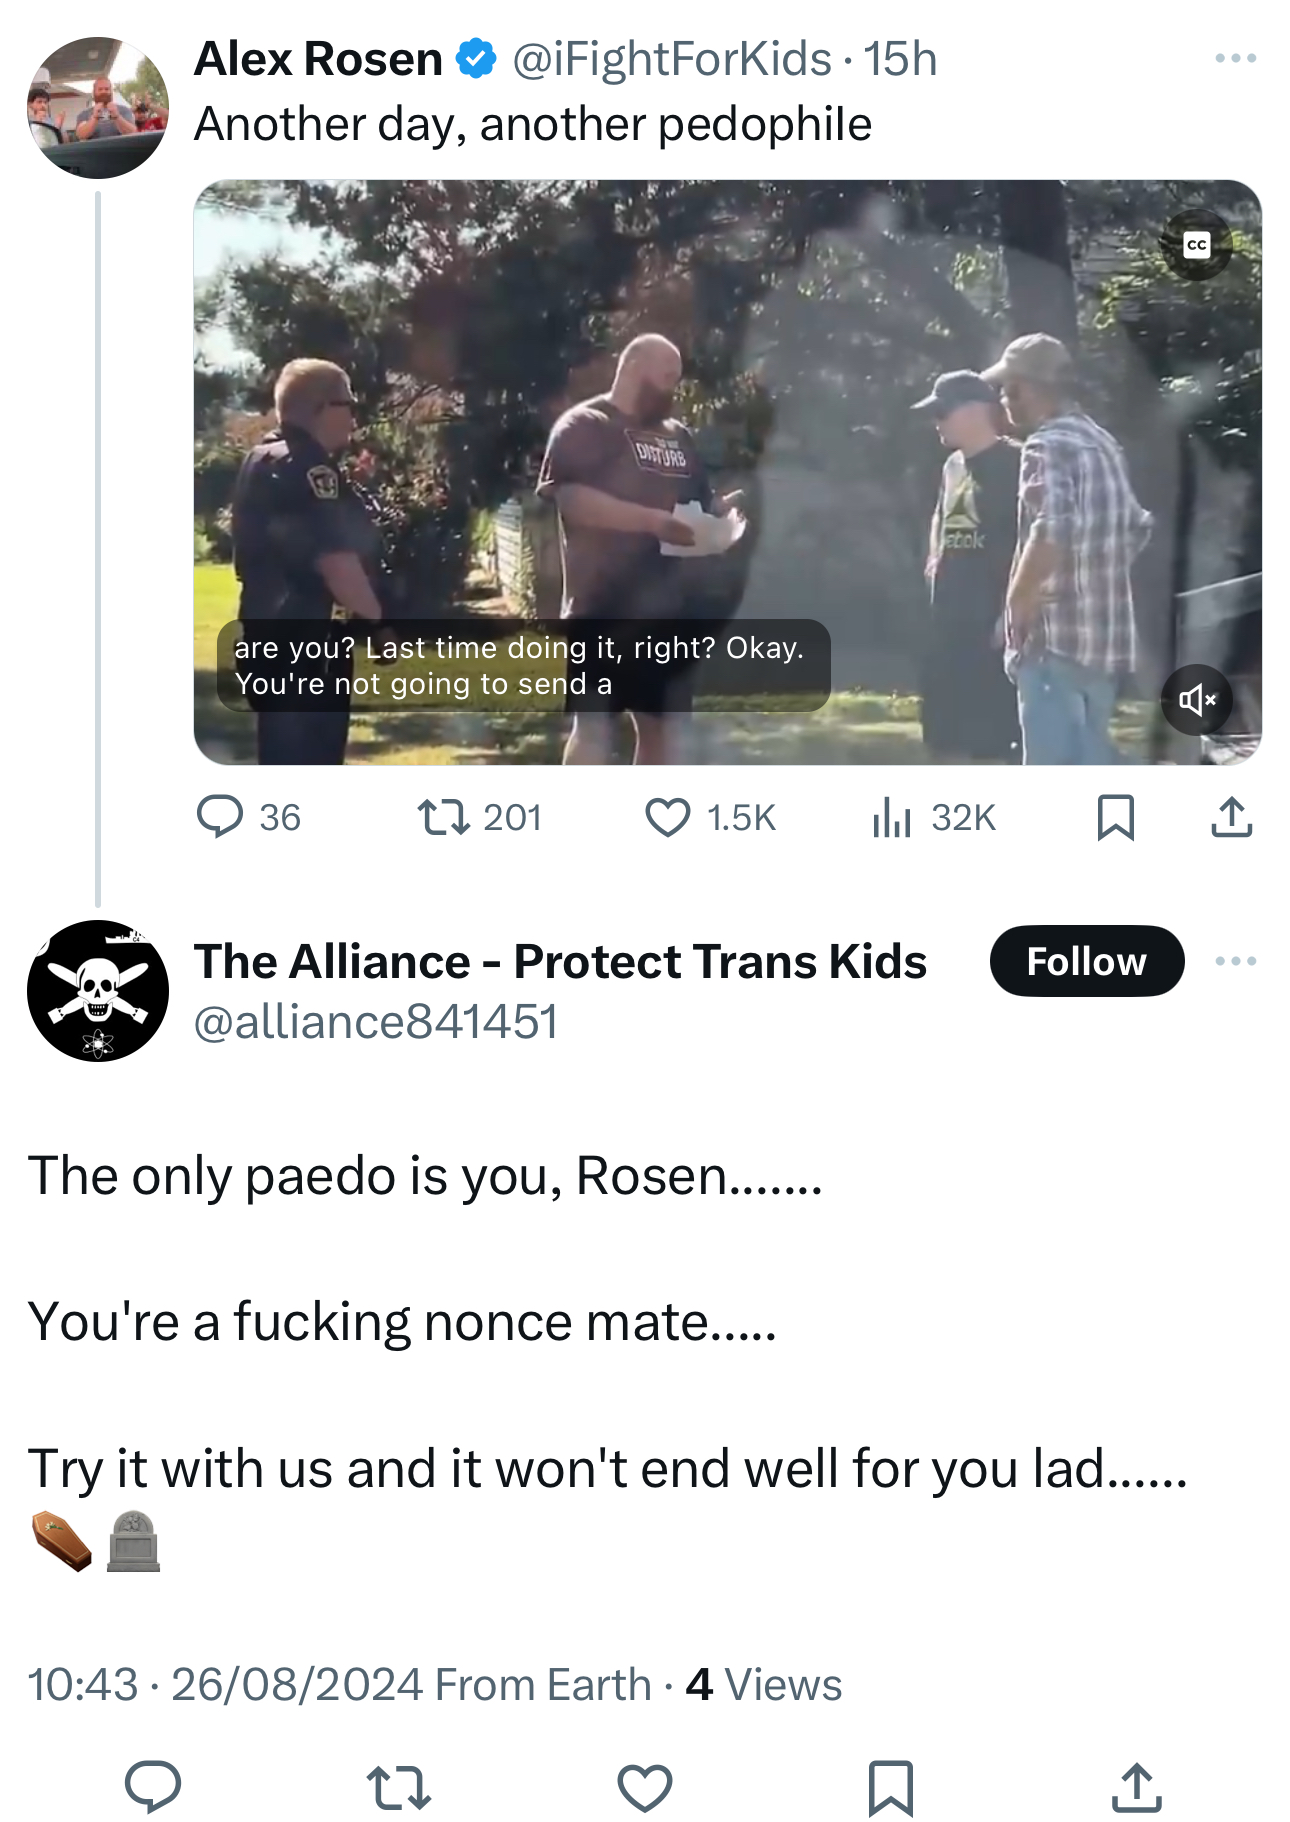Visit @alliance841451 handle link

pyautogui.click(x=375, y=1022)
